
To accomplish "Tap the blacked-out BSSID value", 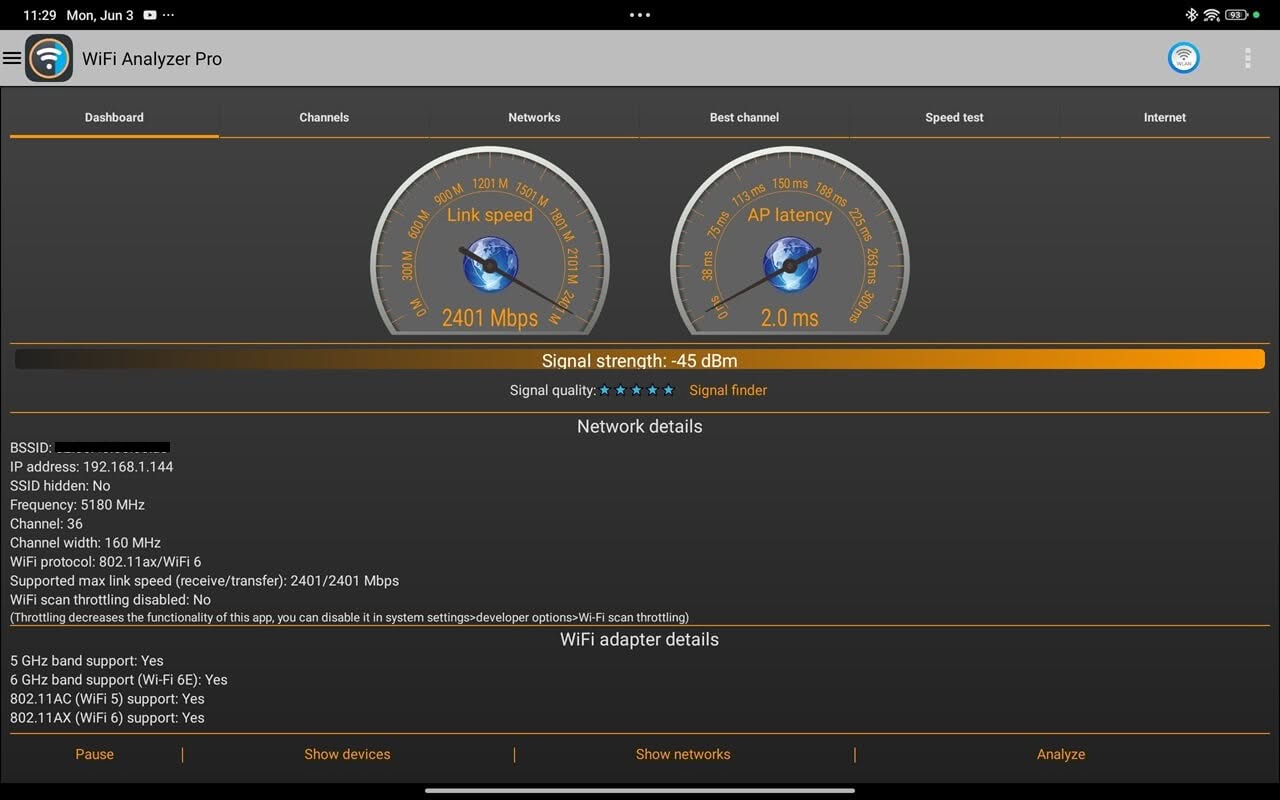I will [112, 447].
